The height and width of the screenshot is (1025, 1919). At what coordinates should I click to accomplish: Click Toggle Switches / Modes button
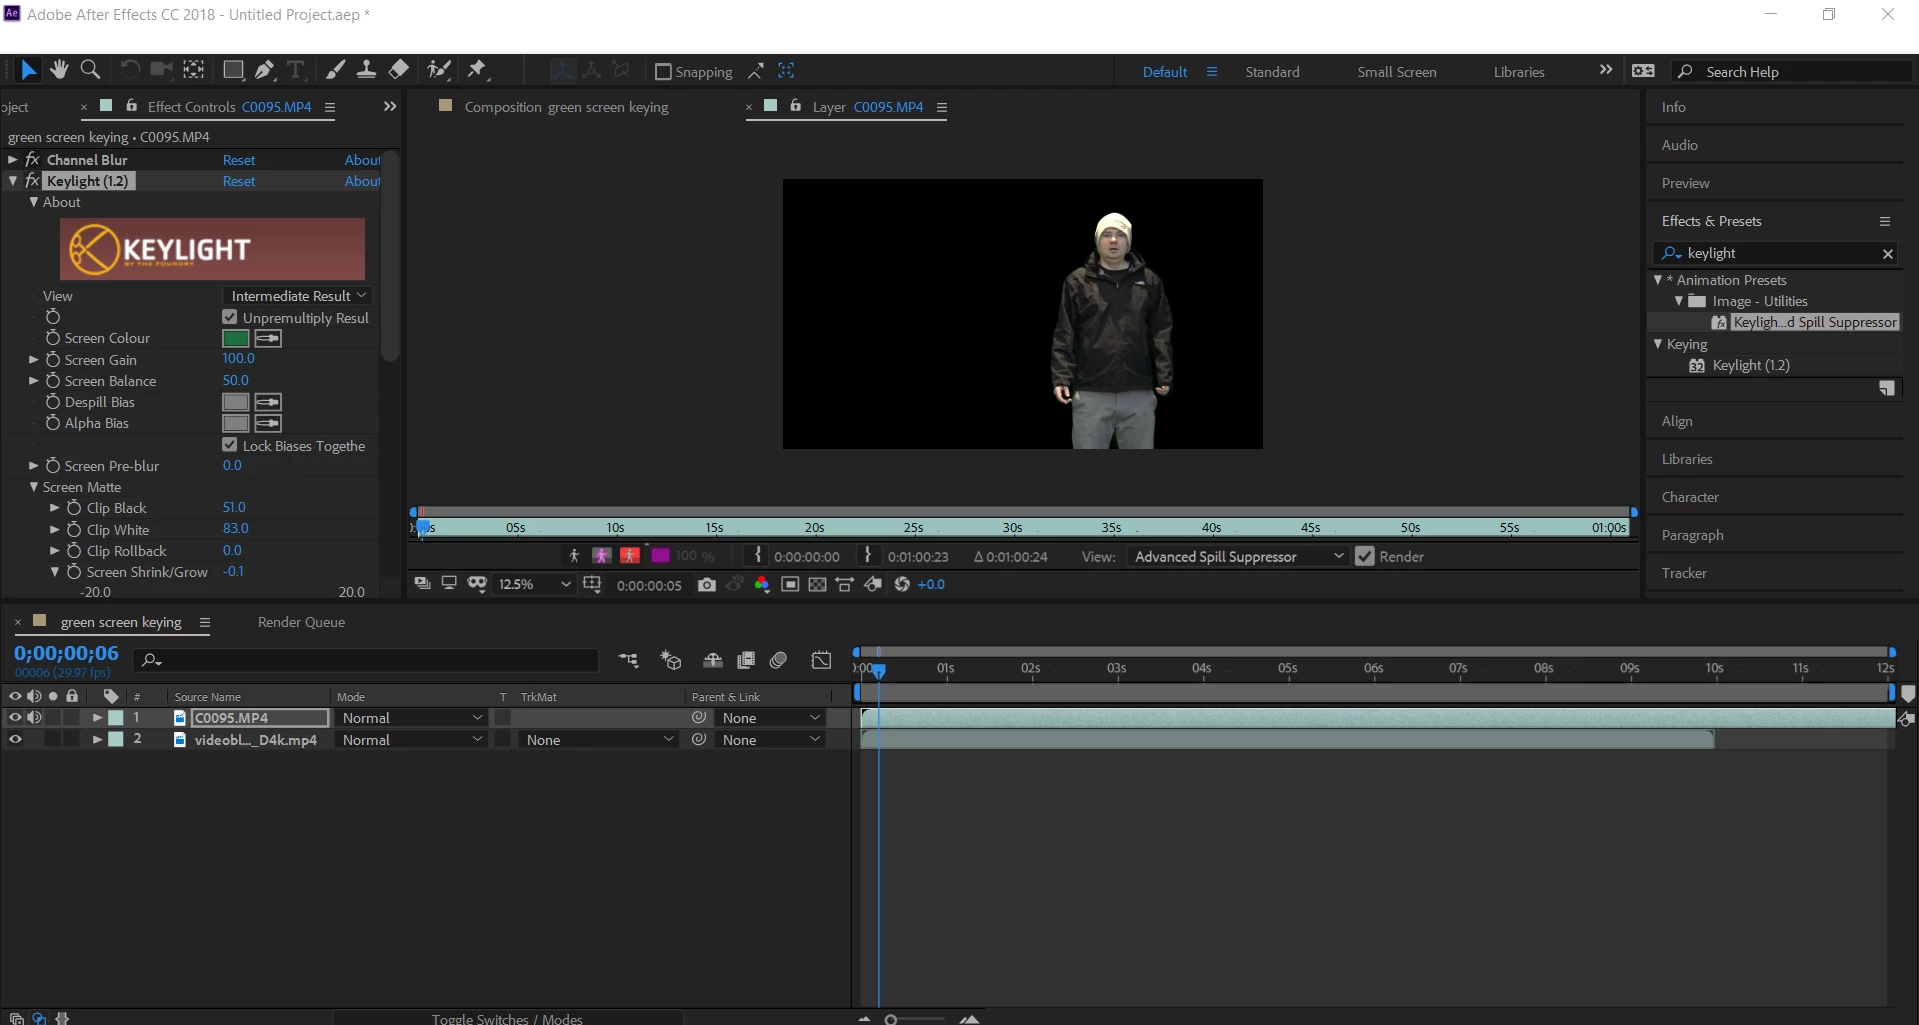coord(507,1018)
